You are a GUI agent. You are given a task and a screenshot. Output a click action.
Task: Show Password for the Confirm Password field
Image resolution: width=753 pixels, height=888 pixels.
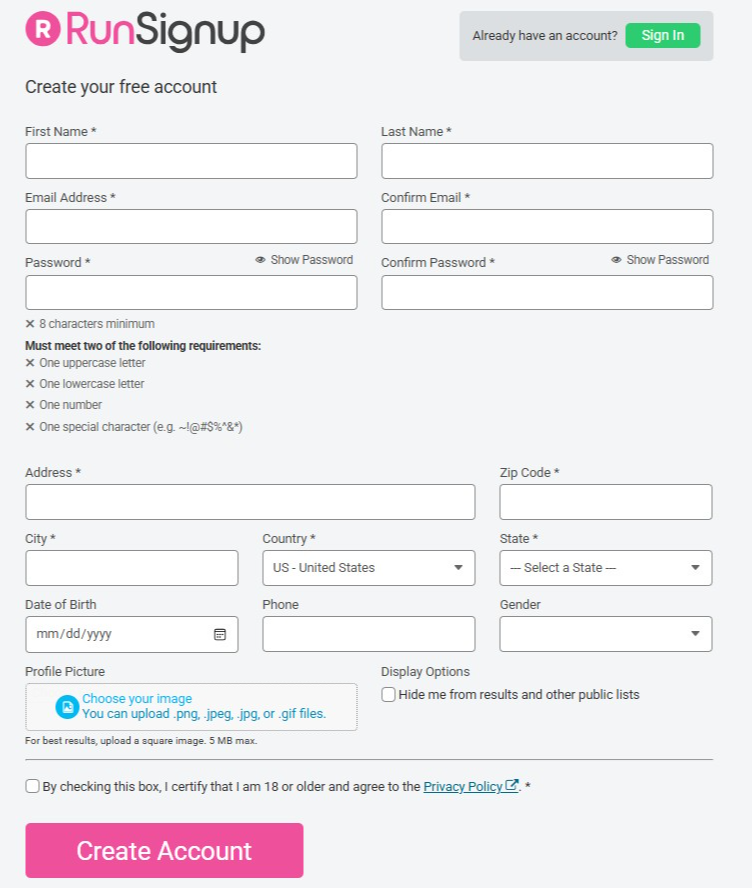click(660, 260)
